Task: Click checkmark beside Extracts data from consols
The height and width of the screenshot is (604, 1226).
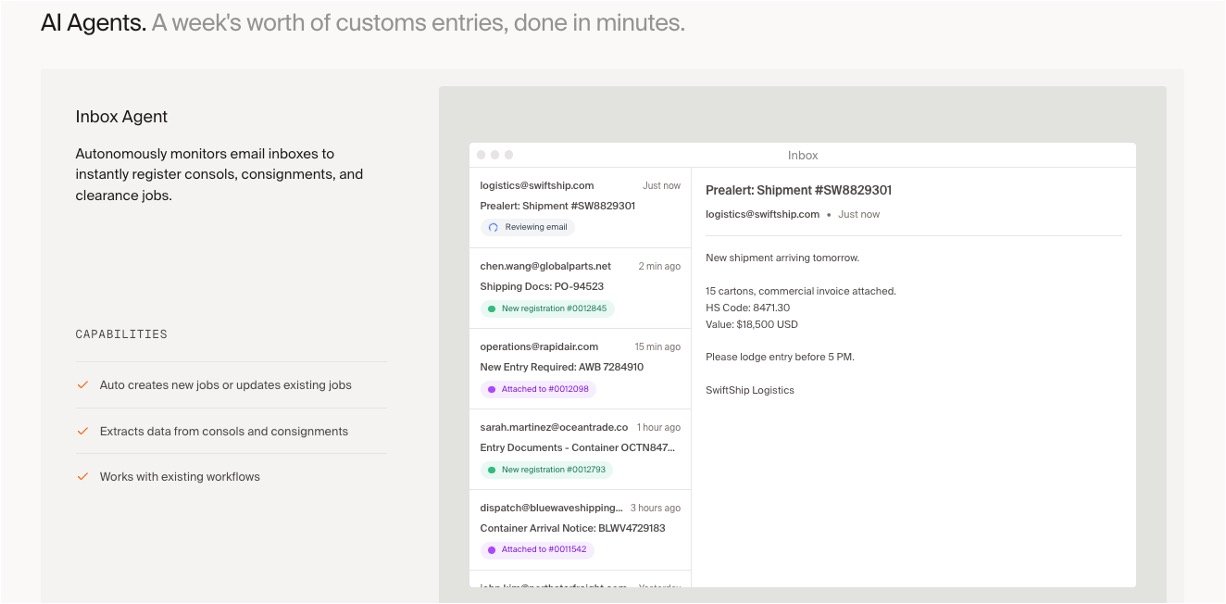Action: click(83, 431)
